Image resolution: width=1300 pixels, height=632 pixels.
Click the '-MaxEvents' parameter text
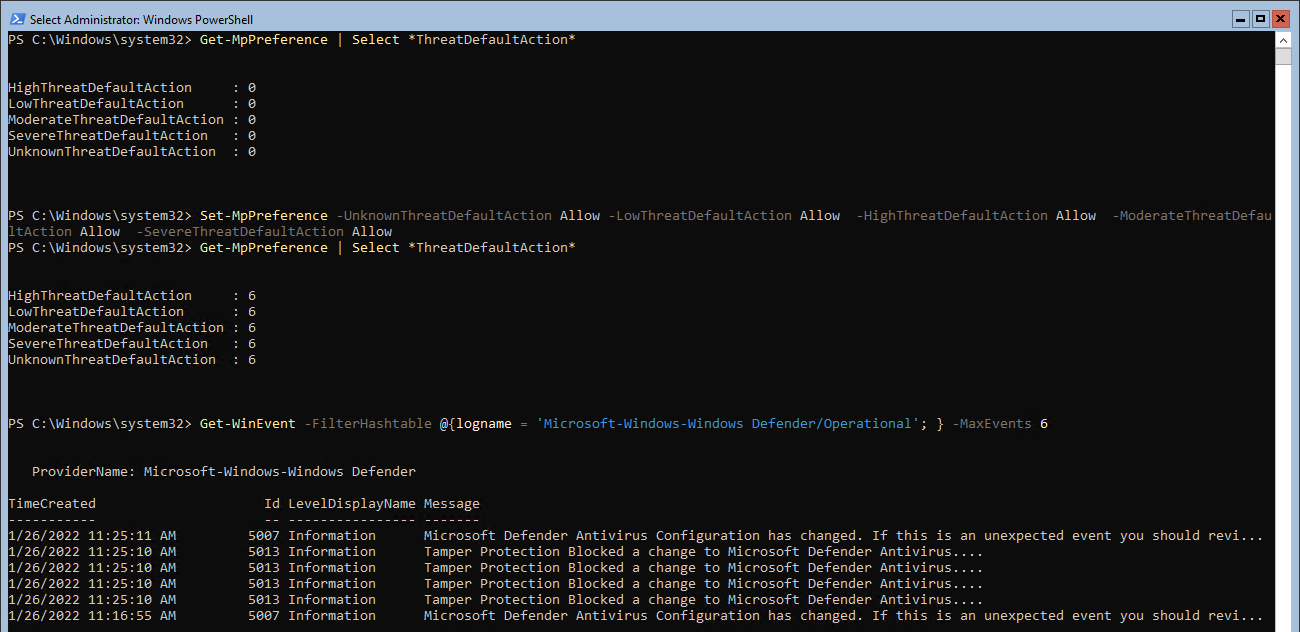(992, 424)
